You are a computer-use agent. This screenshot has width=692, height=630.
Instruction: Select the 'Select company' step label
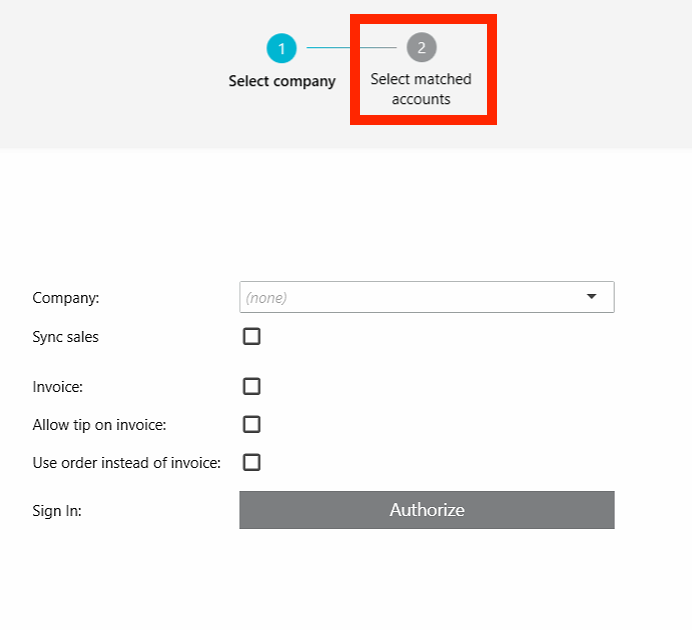tap(282, 81)
